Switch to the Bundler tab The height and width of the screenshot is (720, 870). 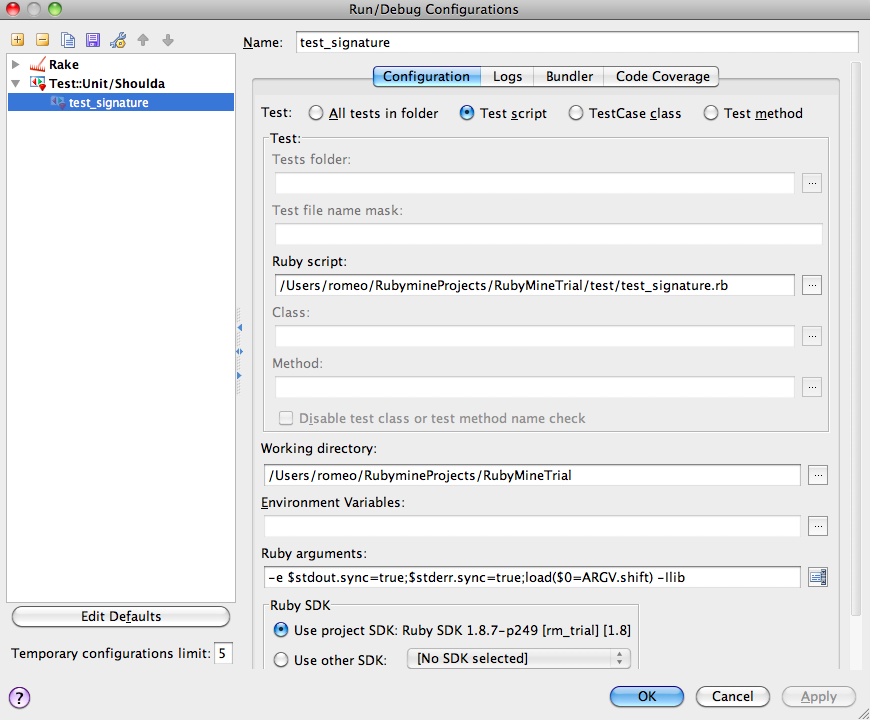(569, 77)
